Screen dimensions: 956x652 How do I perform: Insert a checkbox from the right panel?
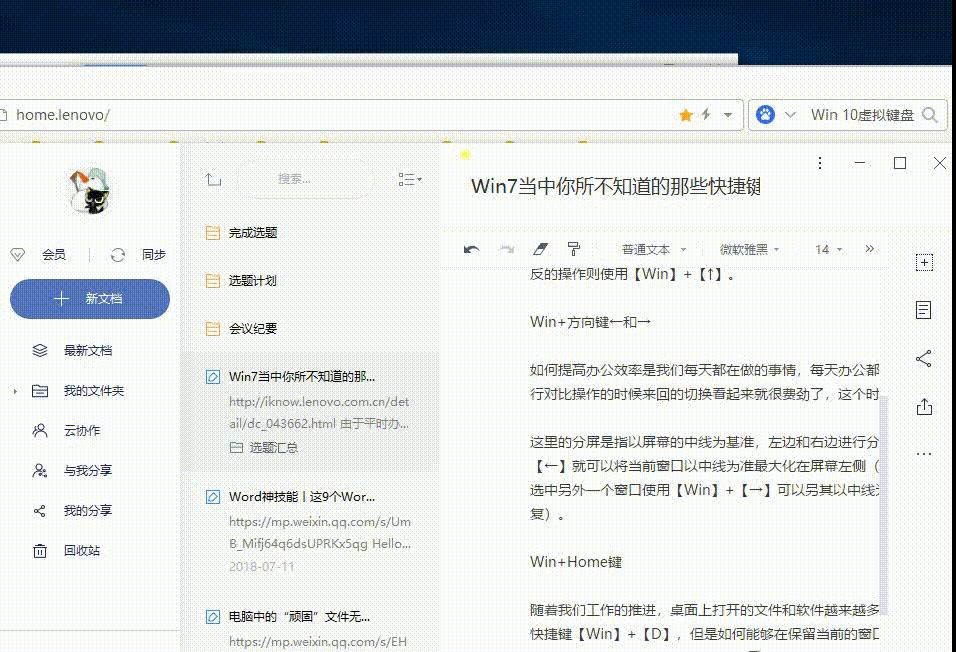click(923, 262)
